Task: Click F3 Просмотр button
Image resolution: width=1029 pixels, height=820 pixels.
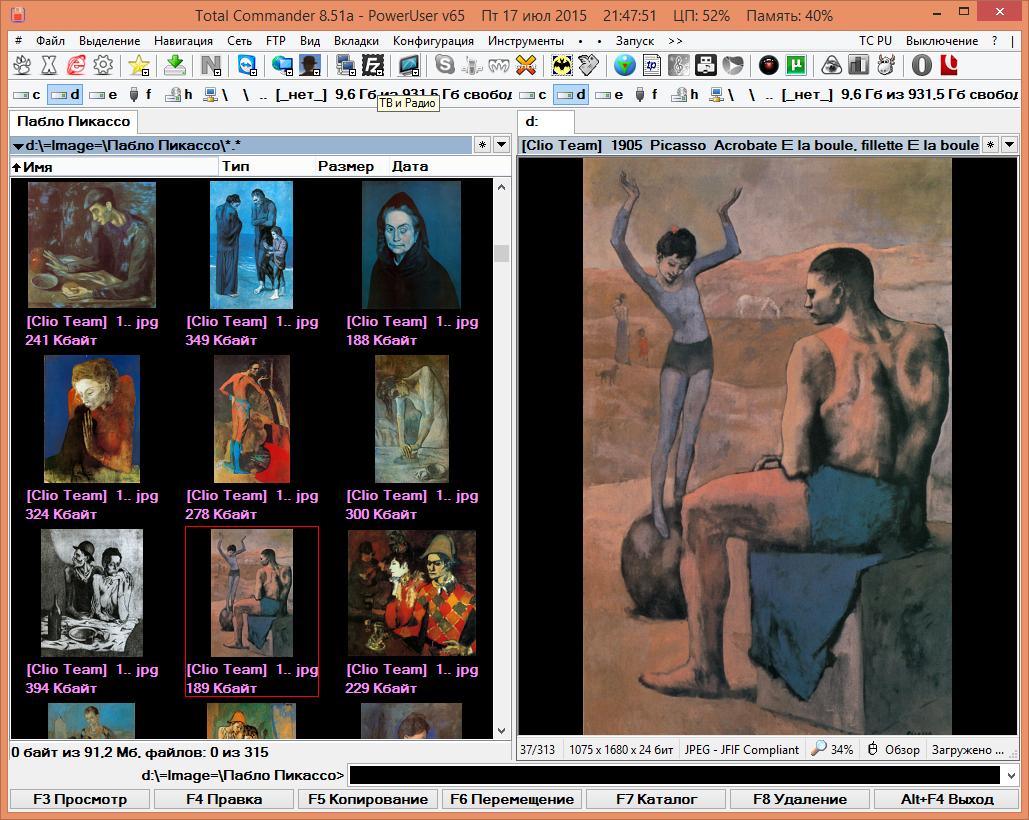Action: (80, 799)
